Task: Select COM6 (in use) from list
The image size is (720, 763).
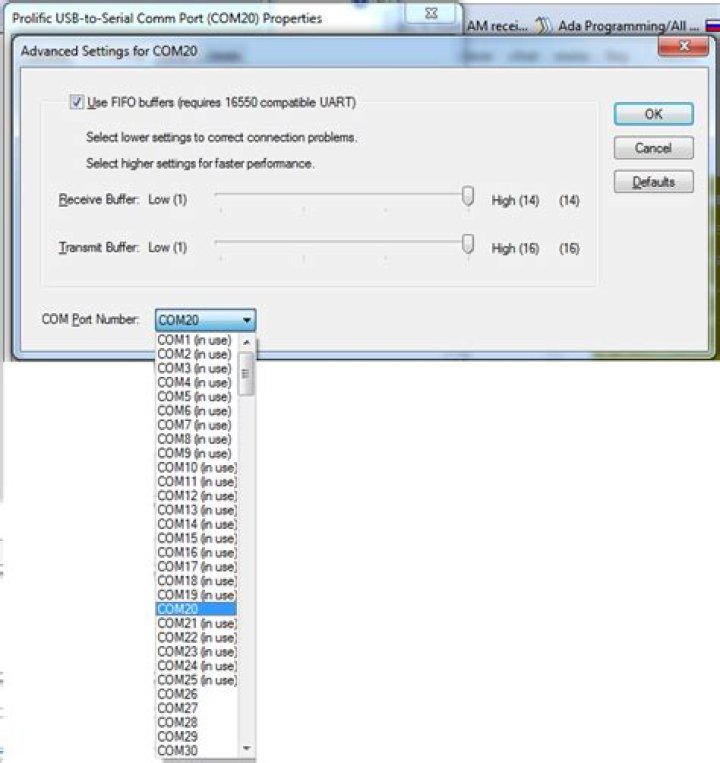Action: 197,411
